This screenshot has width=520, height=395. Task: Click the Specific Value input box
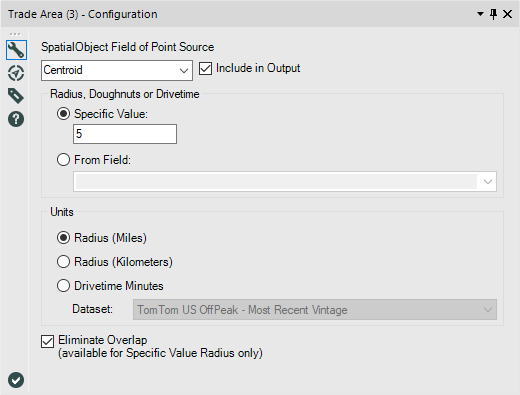125,134
